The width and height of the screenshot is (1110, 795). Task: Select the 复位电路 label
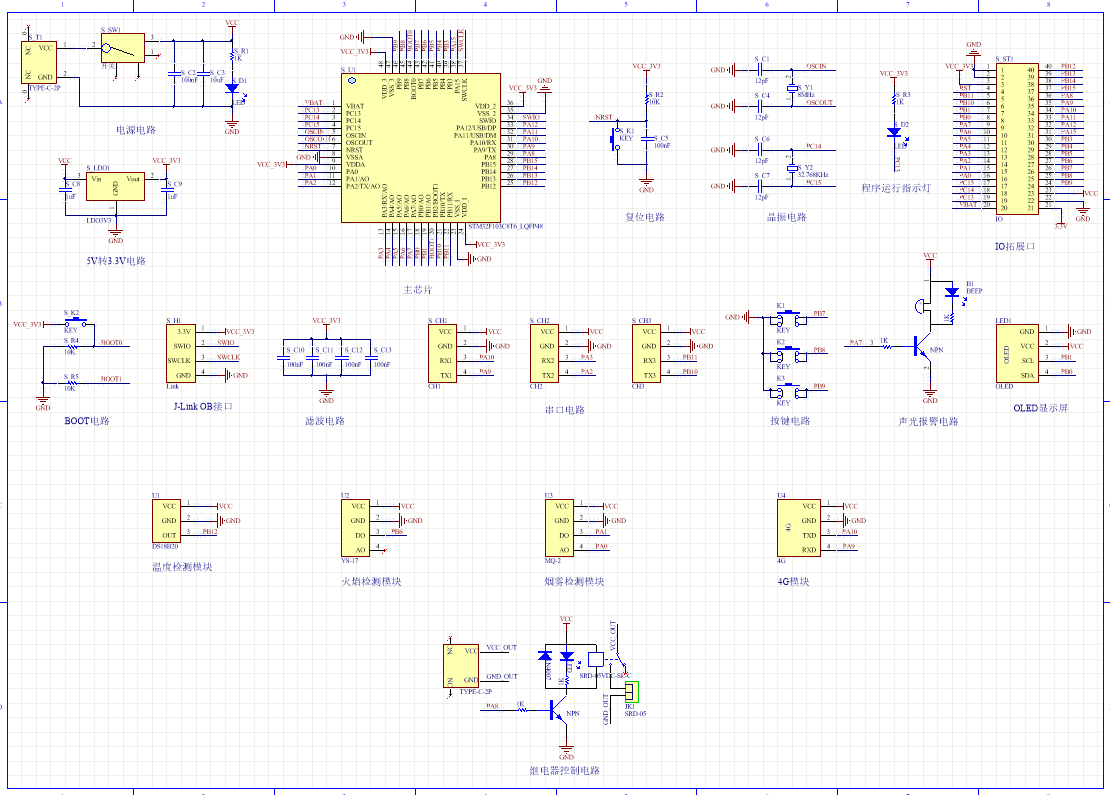click(645, 217)
